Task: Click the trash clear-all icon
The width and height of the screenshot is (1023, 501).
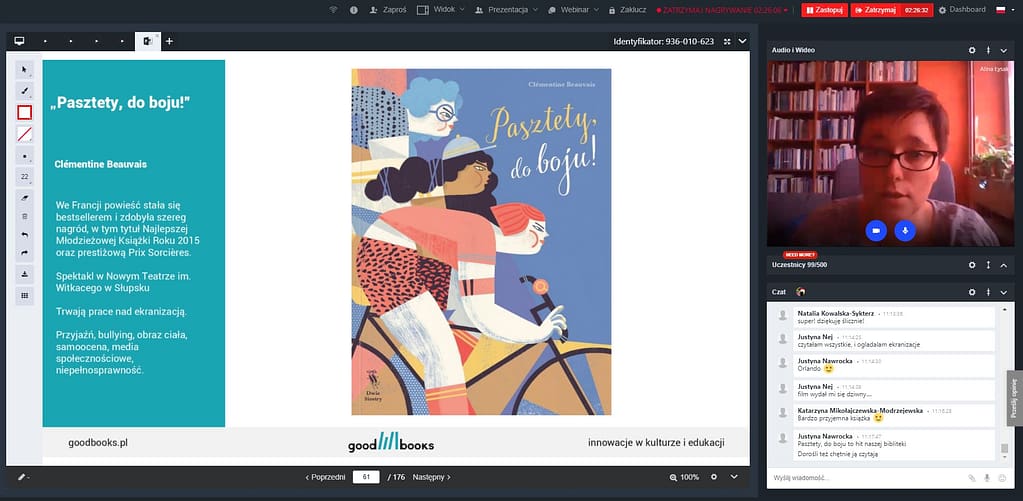Action: coord(24,216)
